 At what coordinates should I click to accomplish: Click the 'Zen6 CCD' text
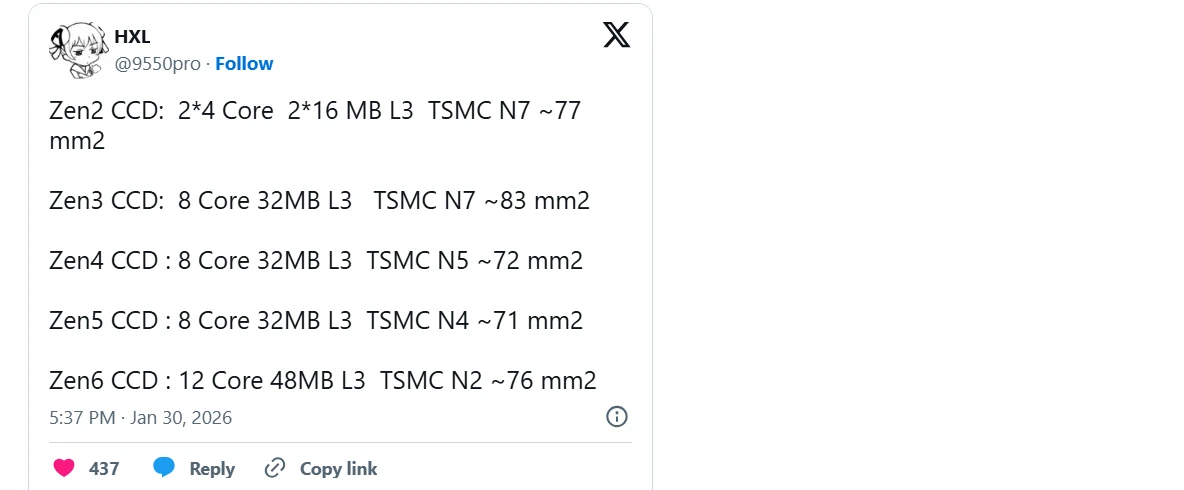[103, 381]
